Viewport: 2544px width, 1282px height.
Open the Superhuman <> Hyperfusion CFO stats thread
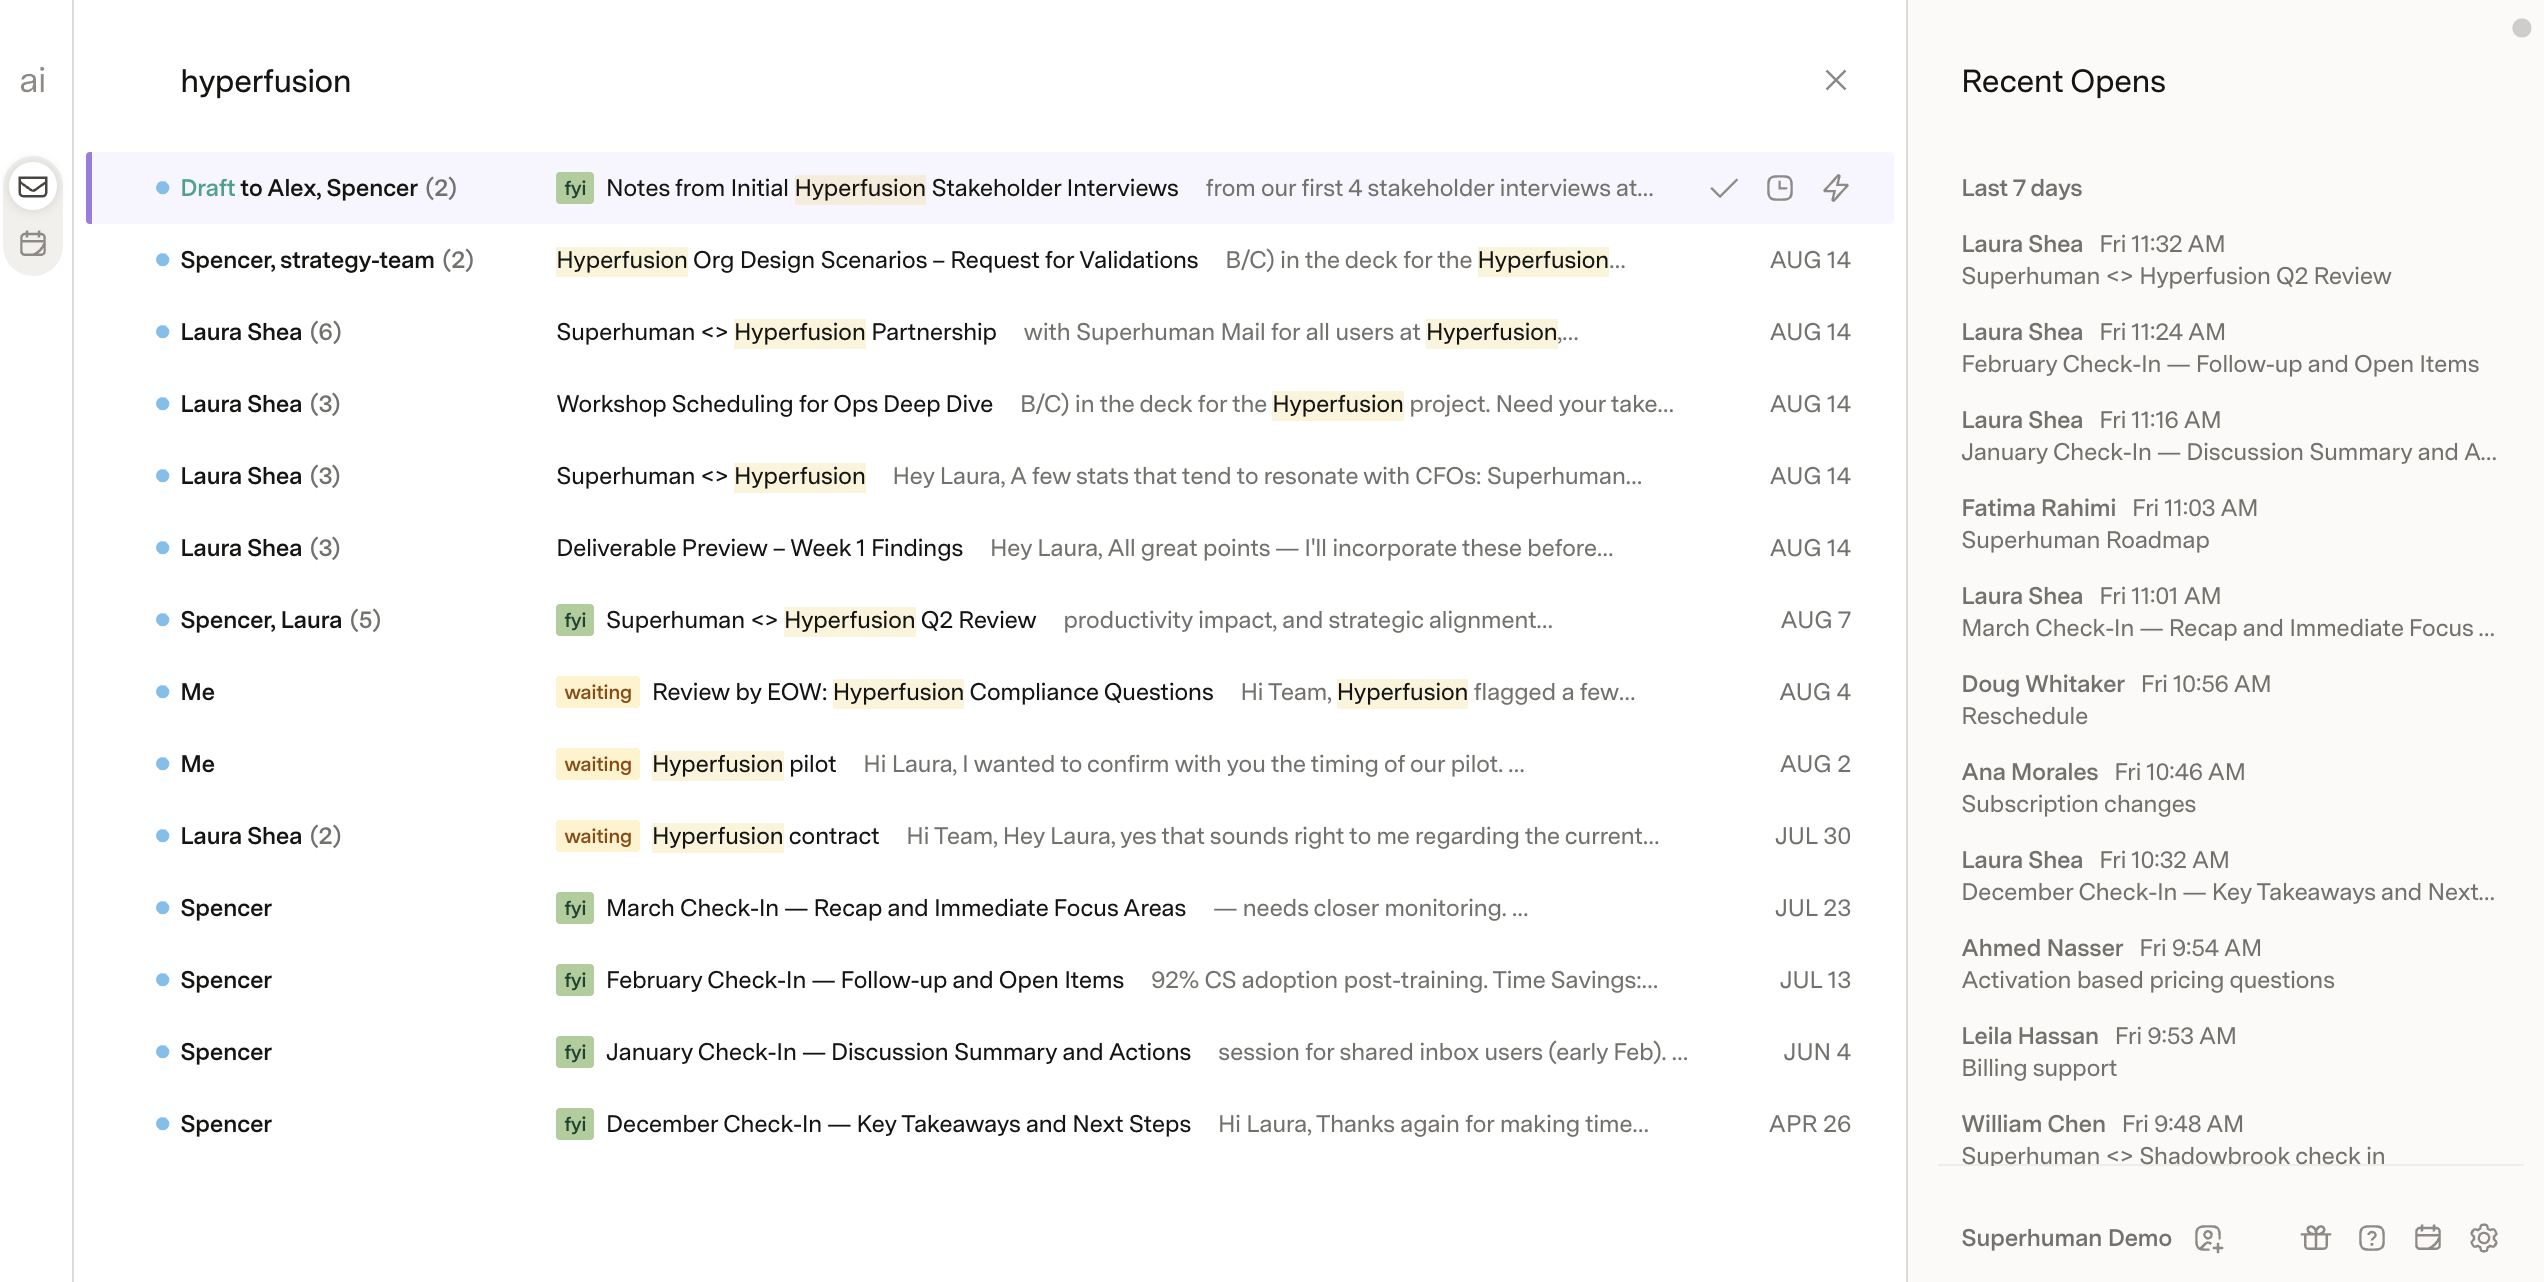pyautogui.click(x=990, y=476)
